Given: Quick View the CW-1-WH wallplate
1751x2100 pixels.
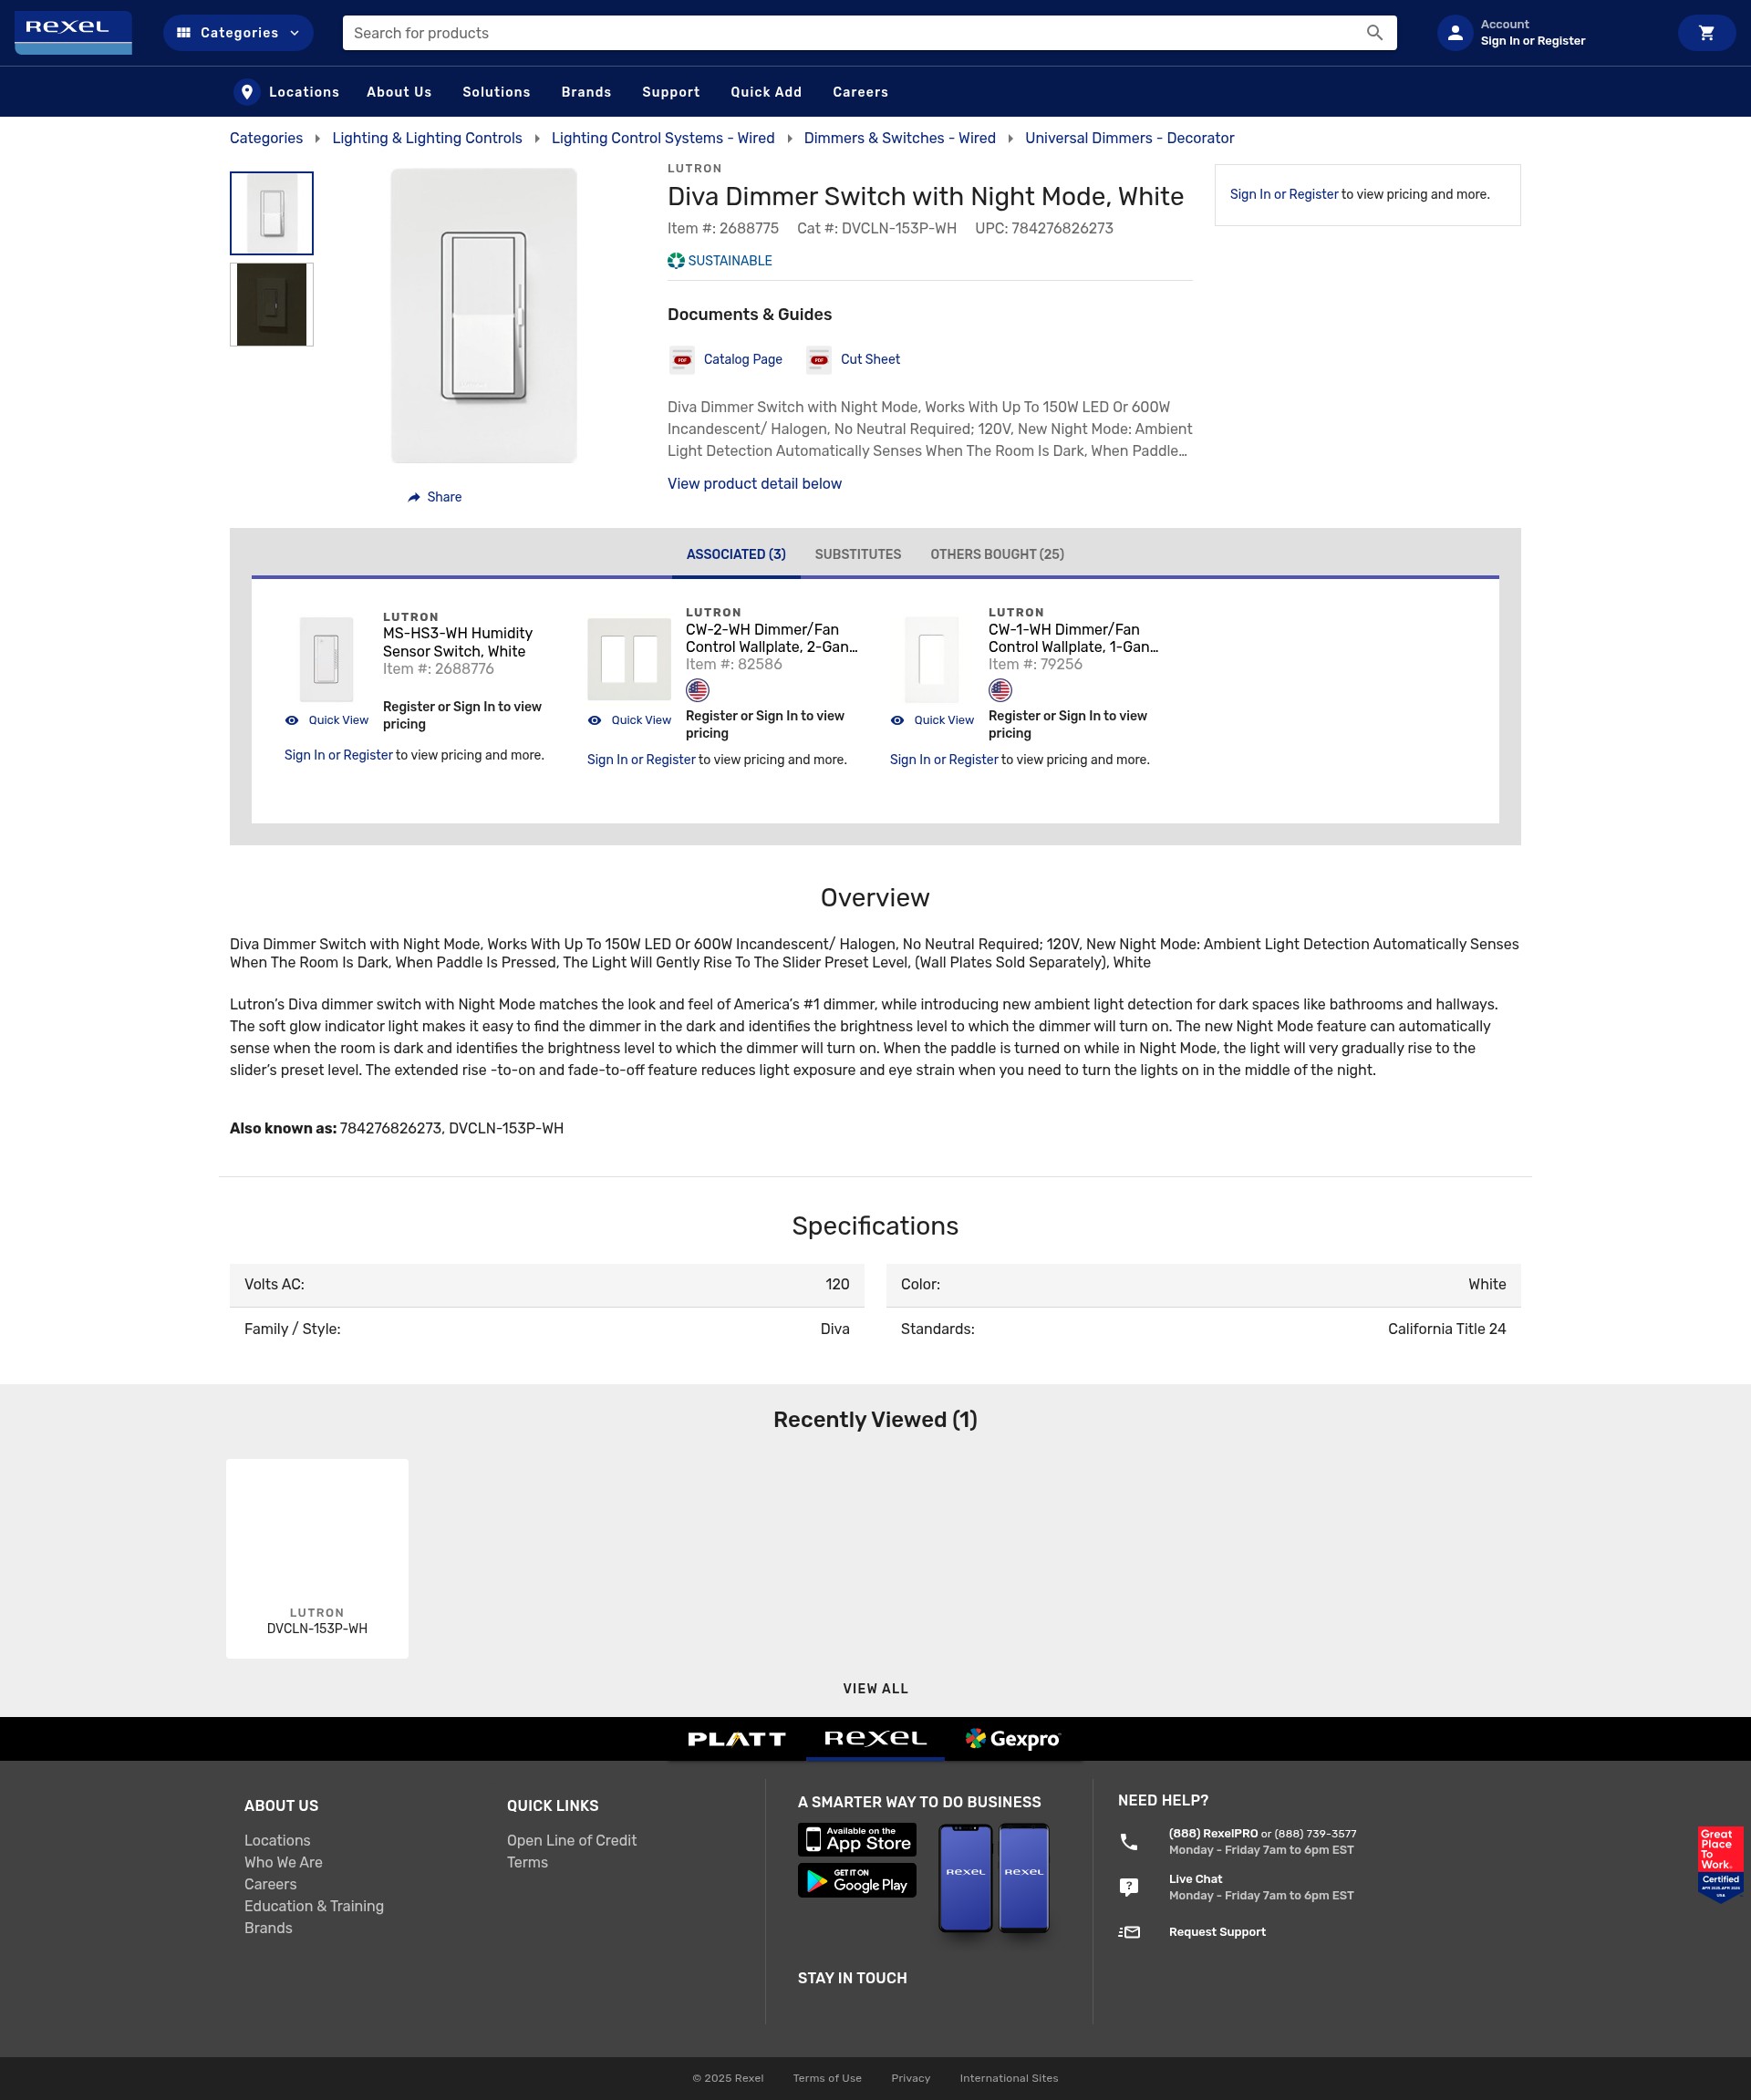Looking at the screenshot, I should coord(932,720).
